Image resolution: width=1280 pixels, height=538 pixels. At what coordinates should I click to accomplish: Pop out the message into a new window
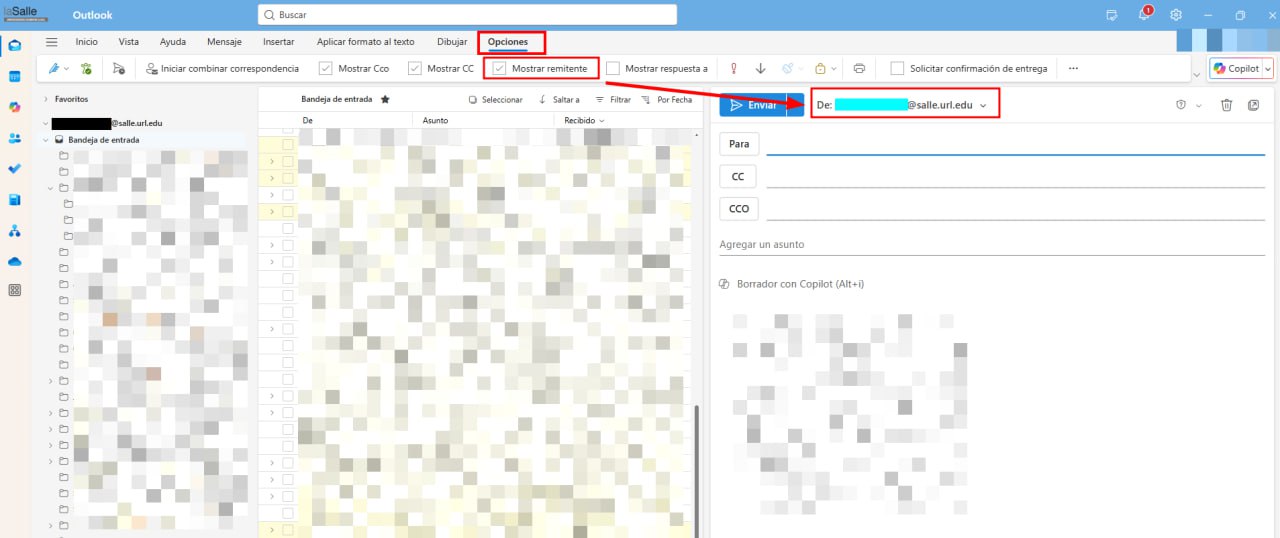pyautogui.click(x=1254, y=105)
